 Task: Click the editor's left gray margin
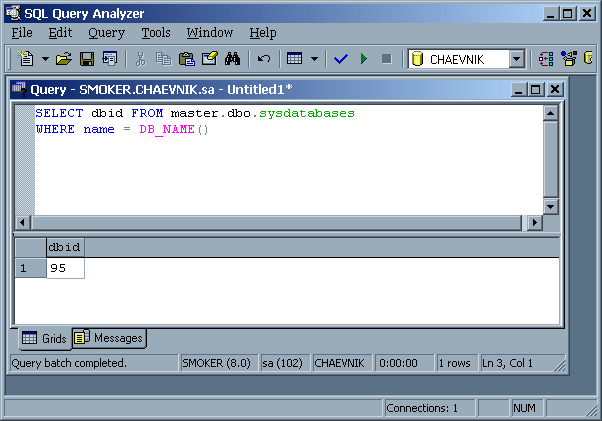click(x=25, y=160)
